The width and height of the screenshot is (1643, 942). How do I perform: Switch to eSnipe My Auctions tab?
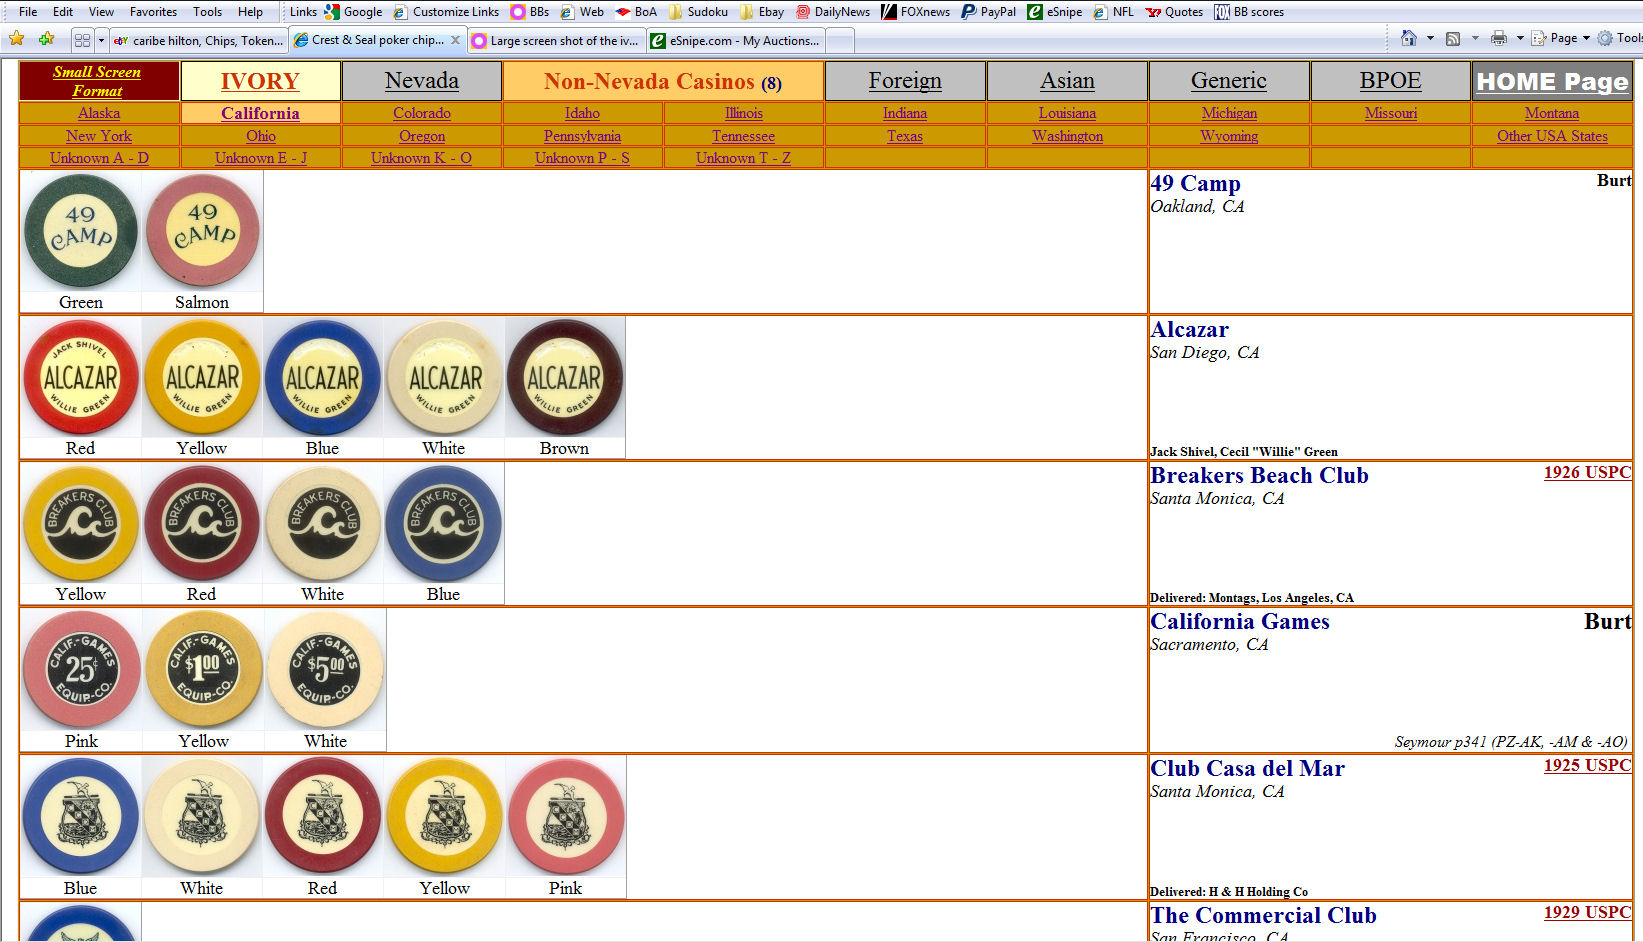pyautogui.click(x=735, y=41)
